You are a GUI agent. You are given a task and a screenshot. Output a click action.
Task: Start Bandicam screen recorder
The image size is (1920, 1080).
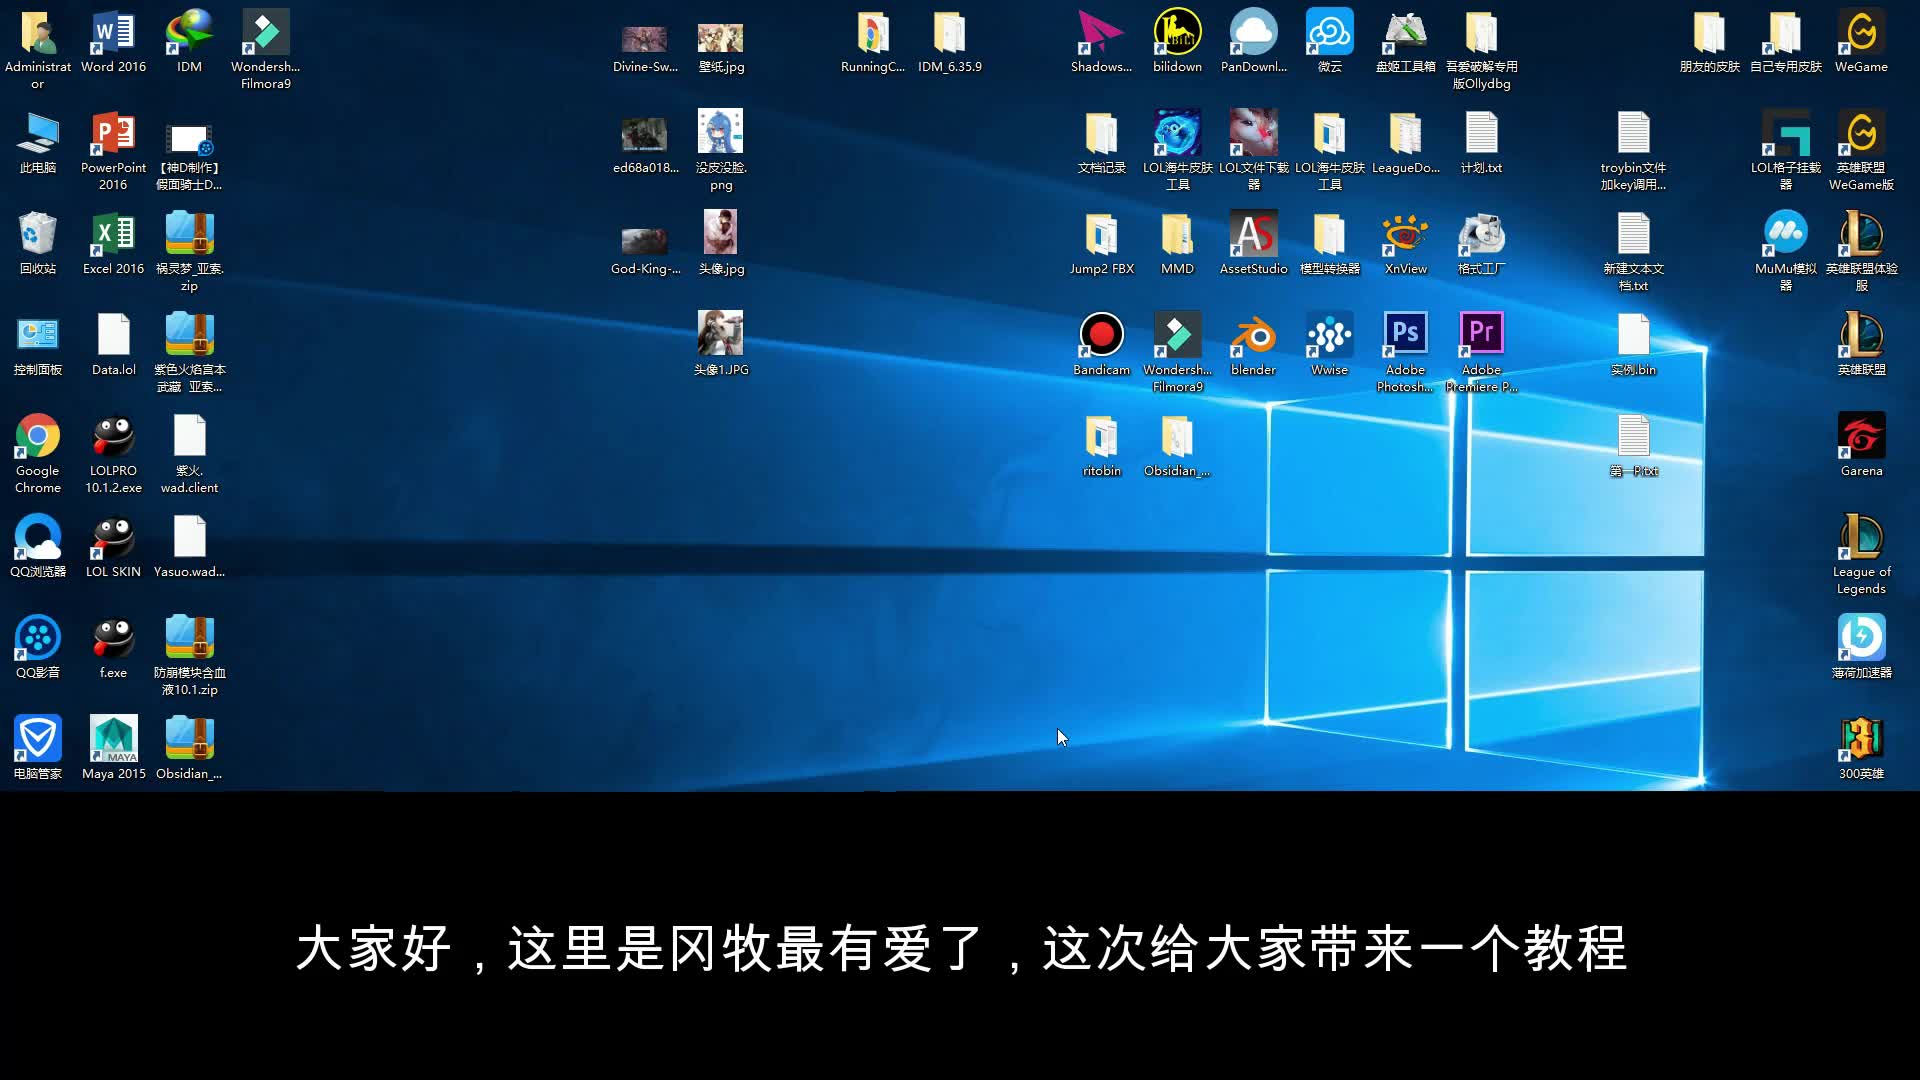(1101, 335)
